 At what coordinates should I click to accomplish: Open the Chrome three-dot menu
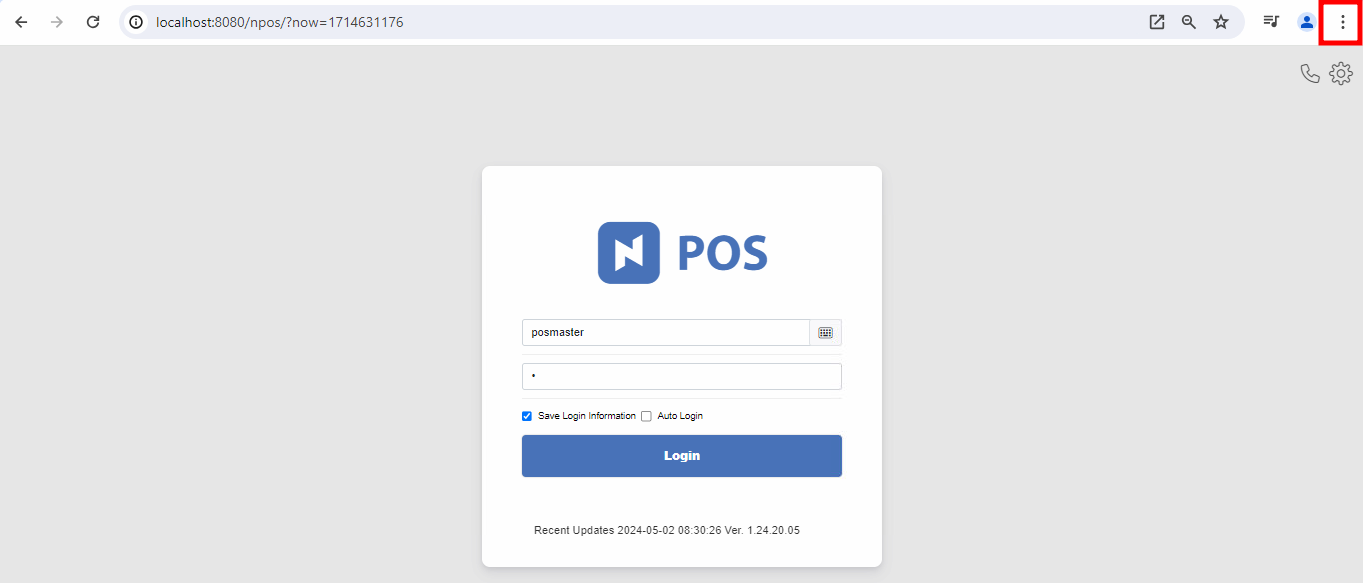pyautogui.click(x=1341, y=21)
